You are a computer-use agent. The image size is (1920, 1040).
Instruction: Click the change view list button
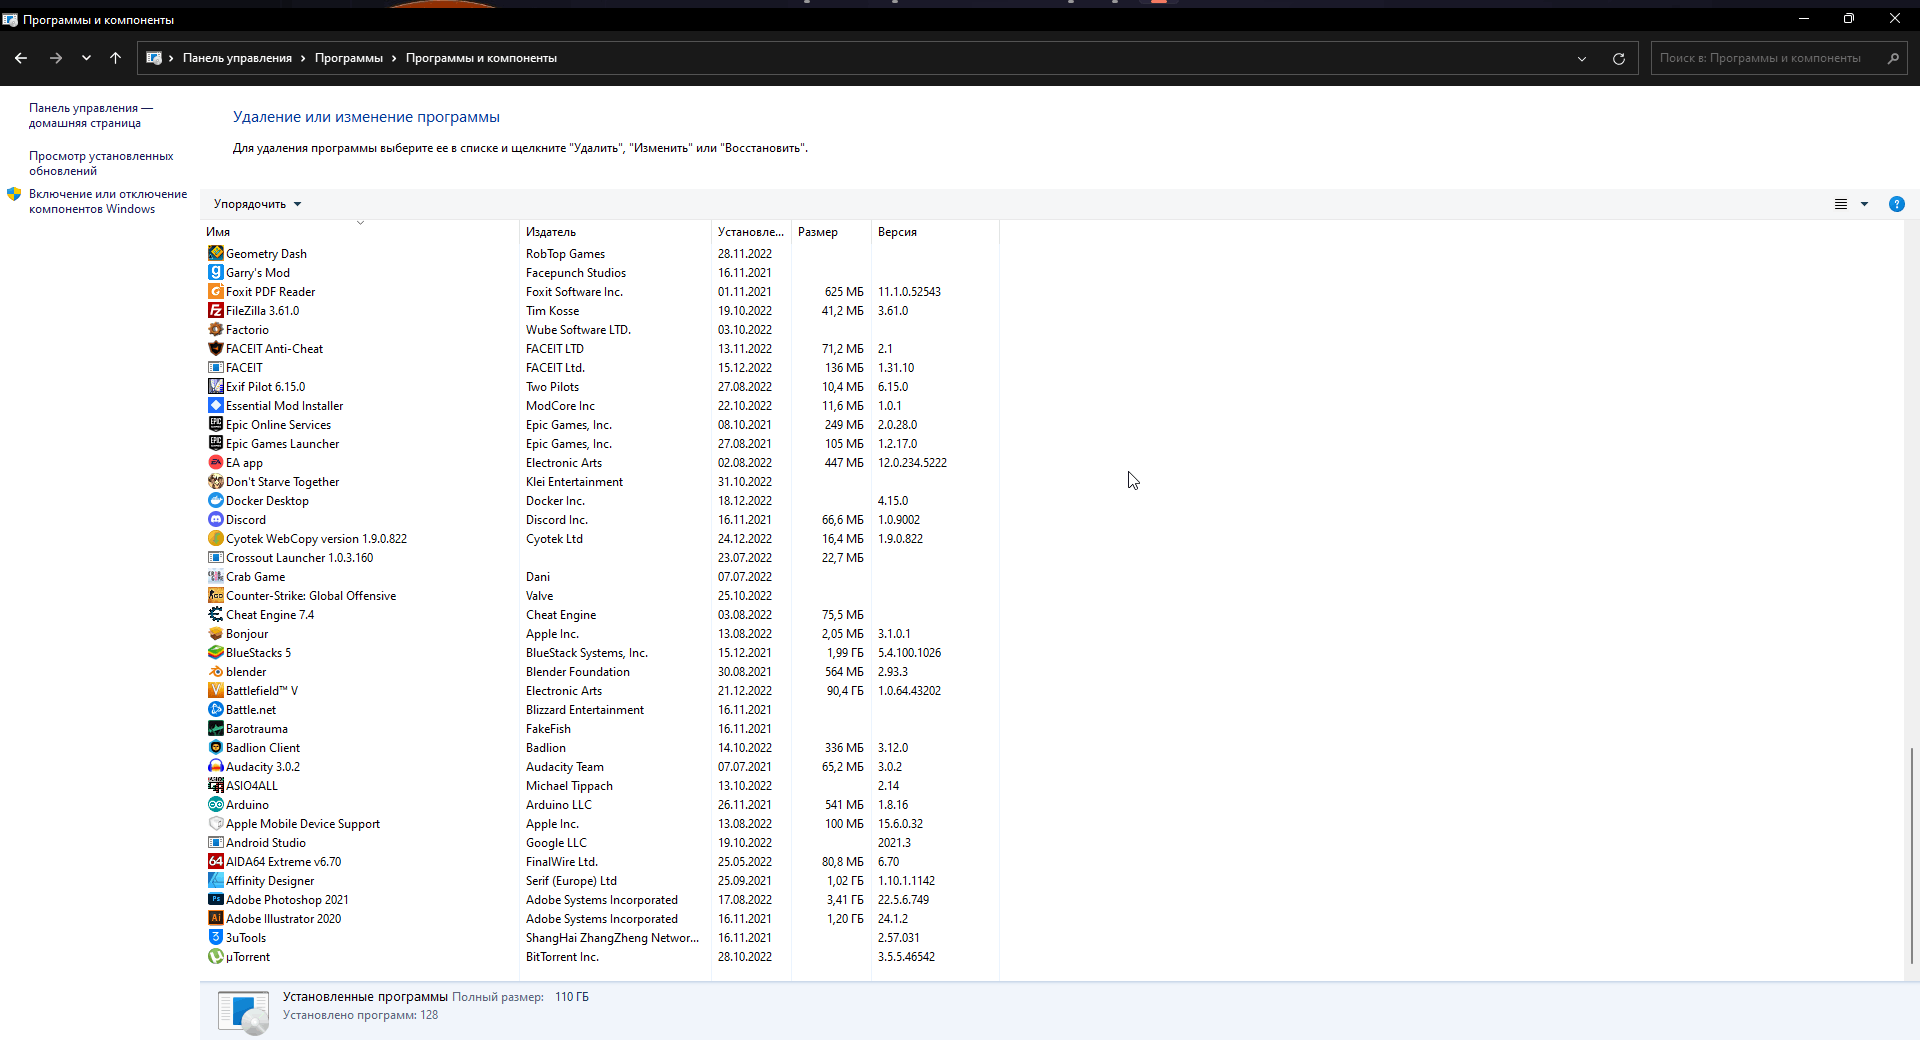pyautogui.click(x=1840, y=204)
